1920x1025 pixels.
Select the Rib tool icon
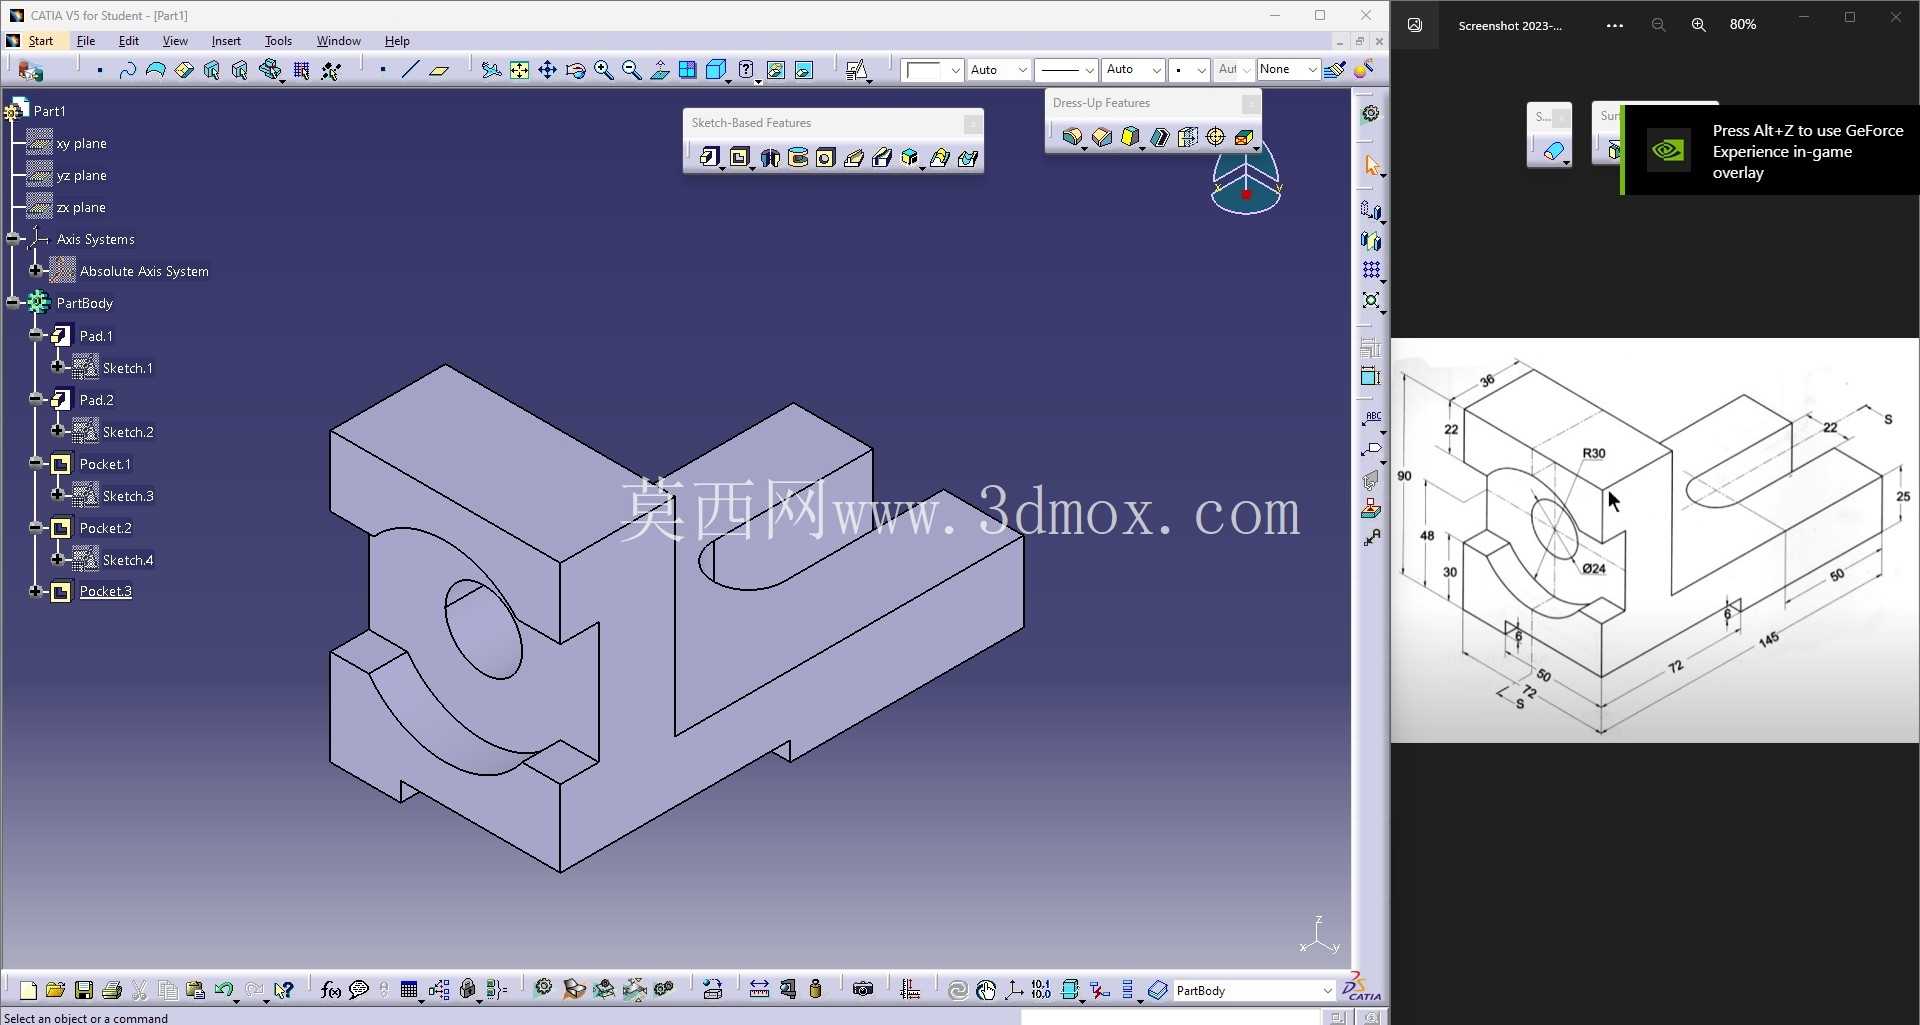[x=854, y=157]
